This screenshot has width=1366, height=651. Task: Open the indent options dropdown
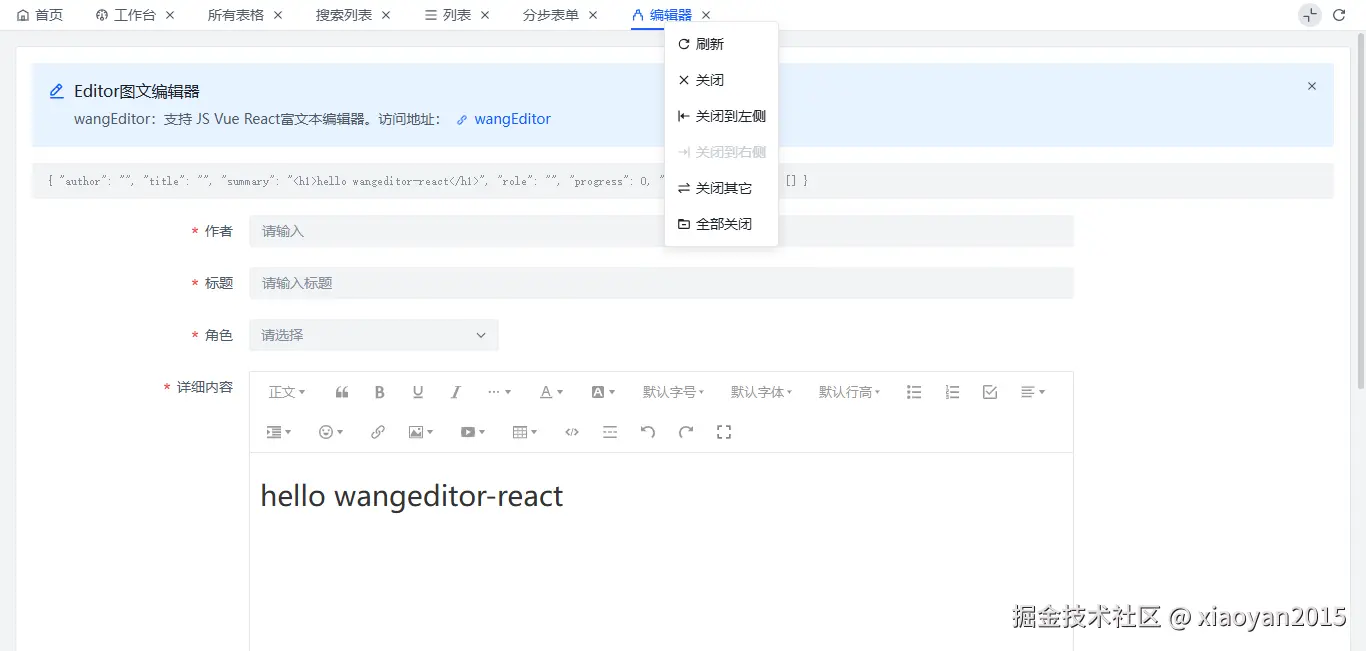click(x=279, y=432)
